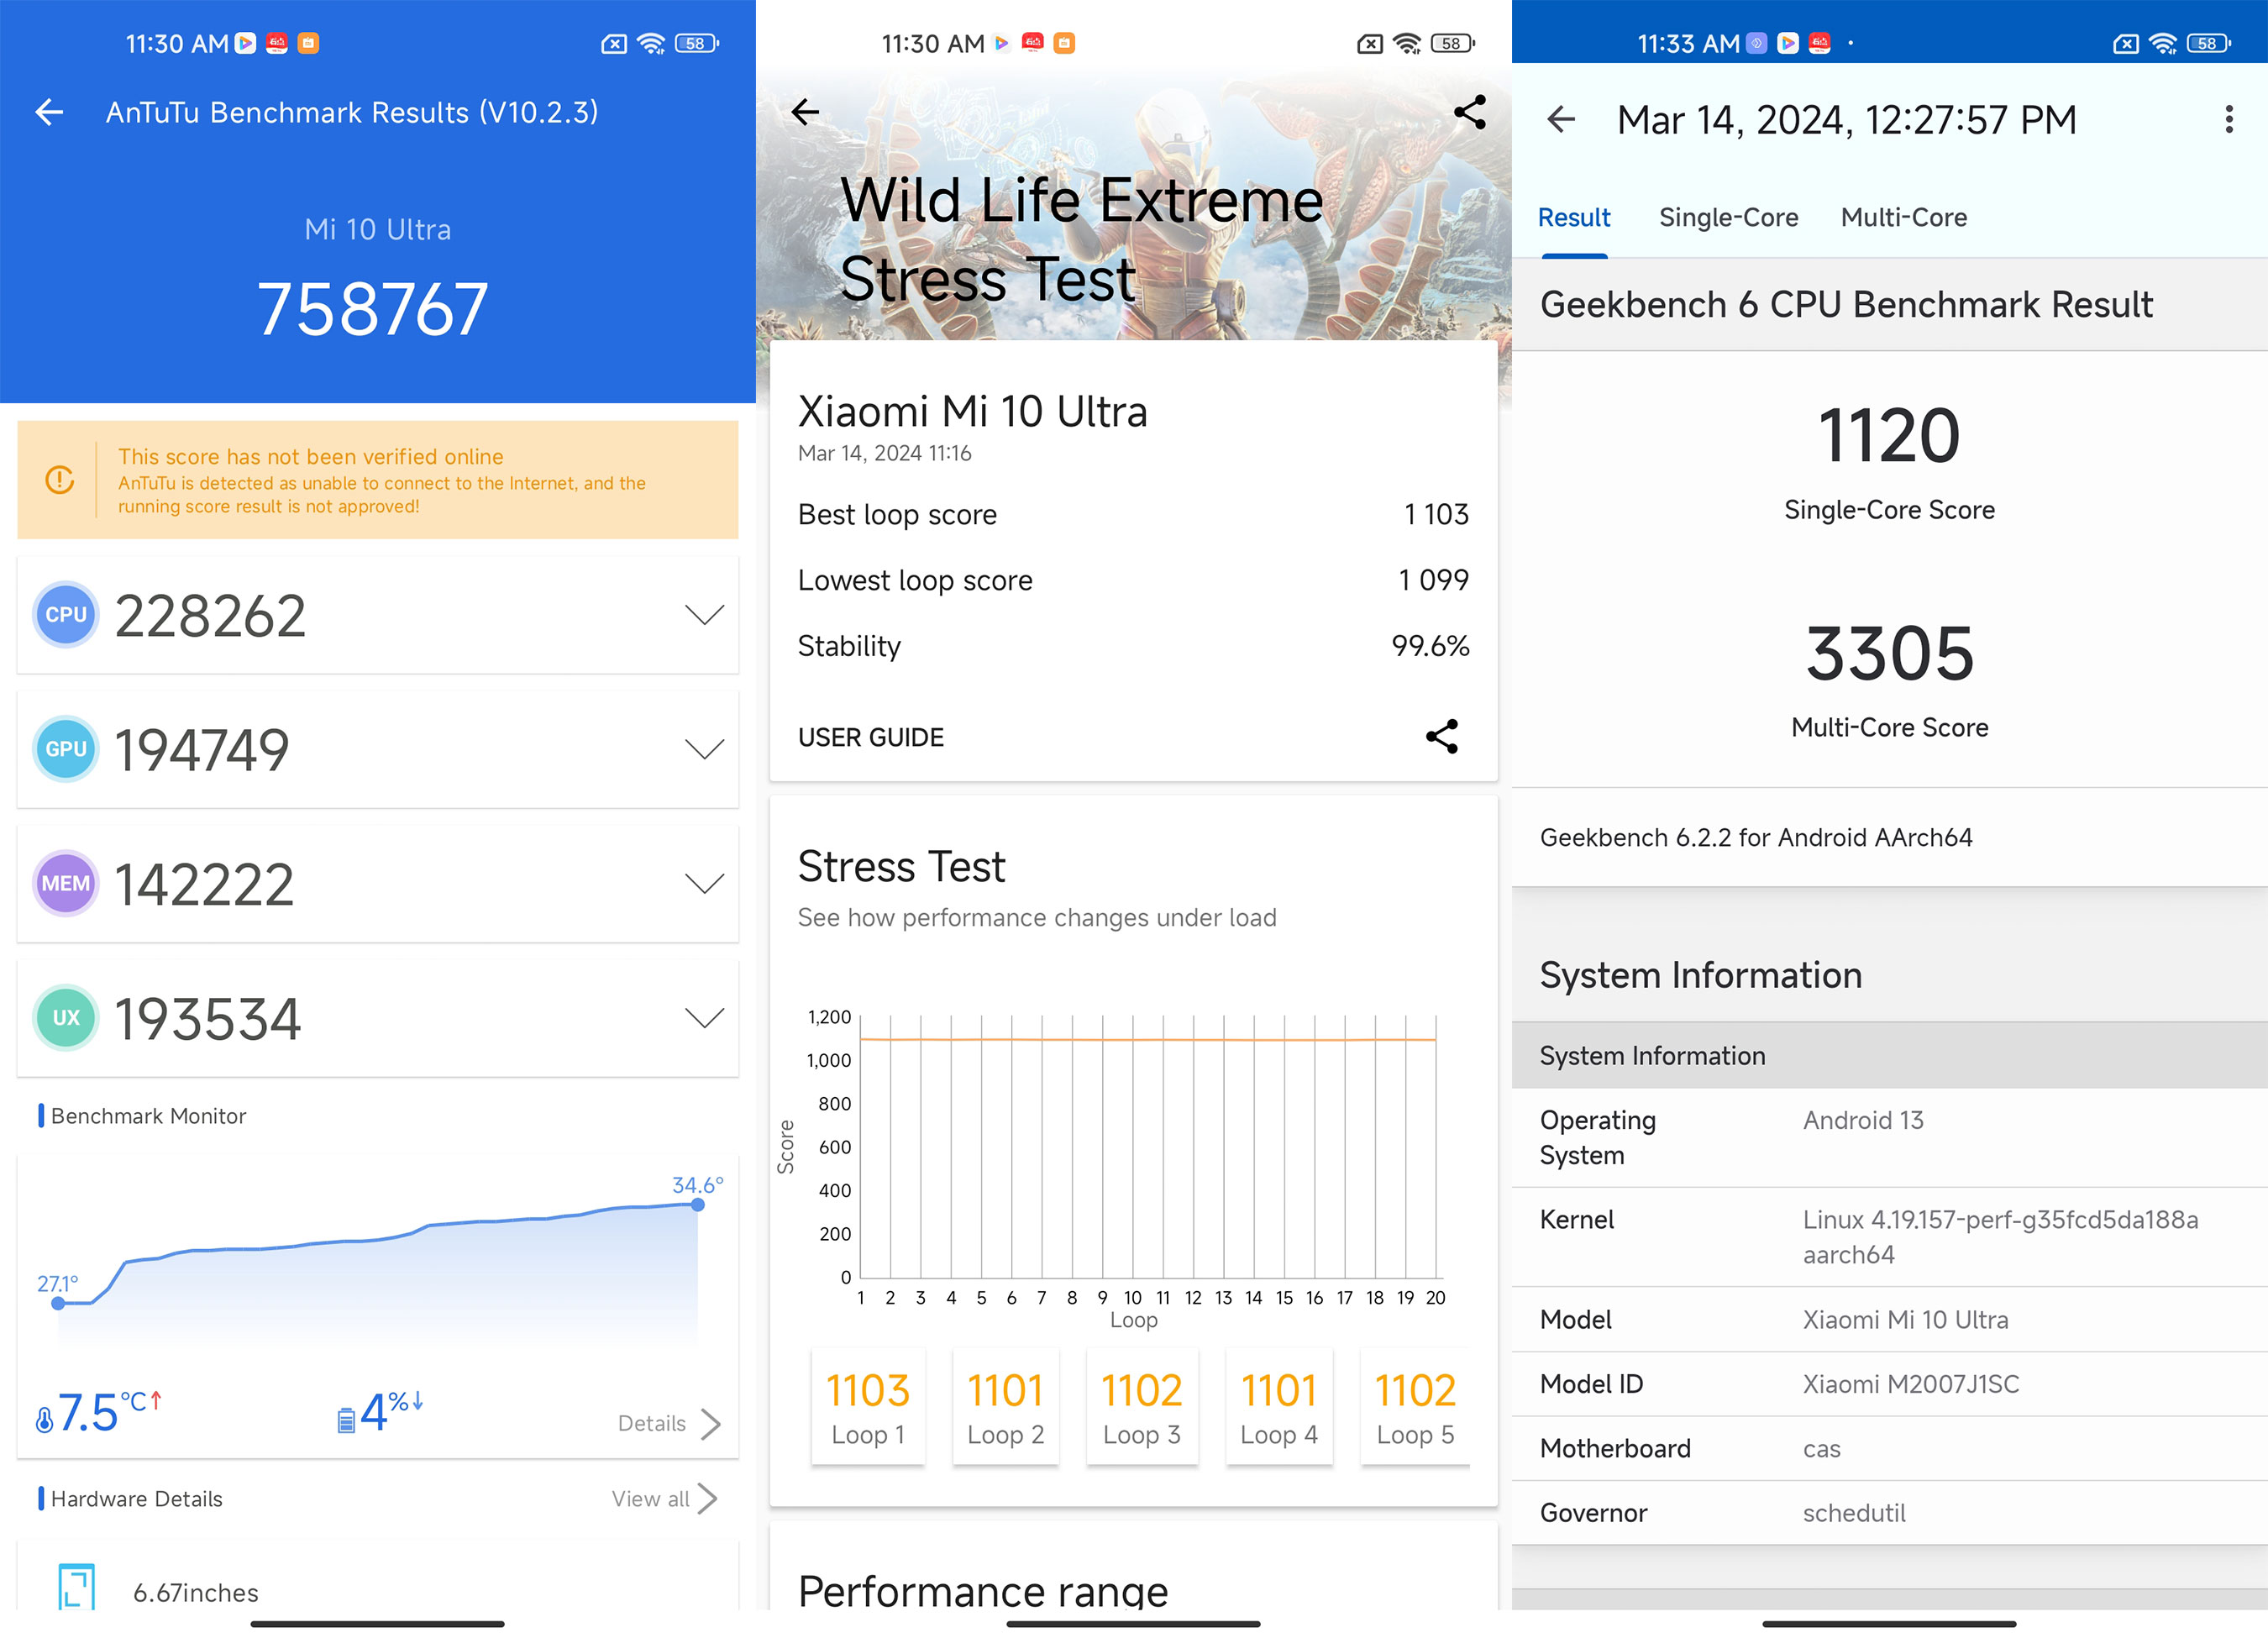Tap orange notification icon in 3DMark status bar

(1064, 43)
